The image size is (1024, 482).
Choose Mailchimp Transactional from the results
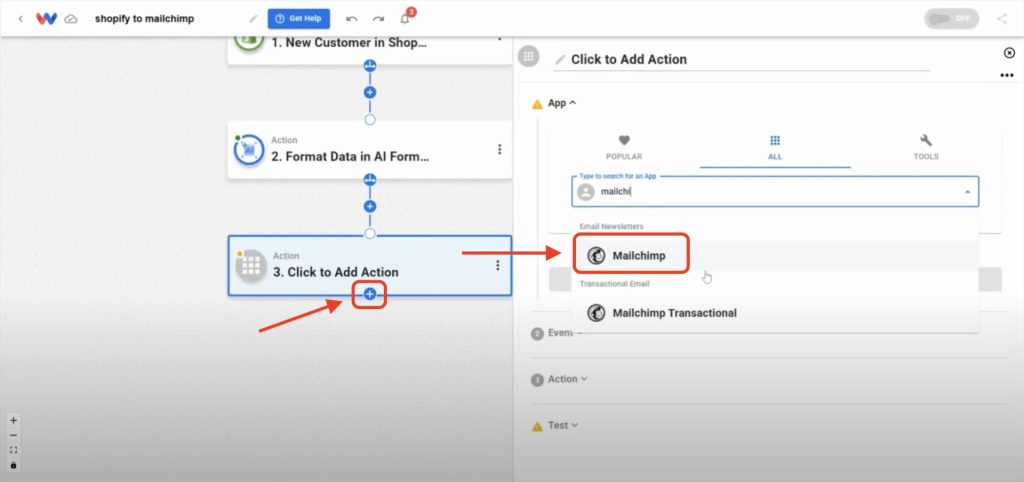pos(775,313)
